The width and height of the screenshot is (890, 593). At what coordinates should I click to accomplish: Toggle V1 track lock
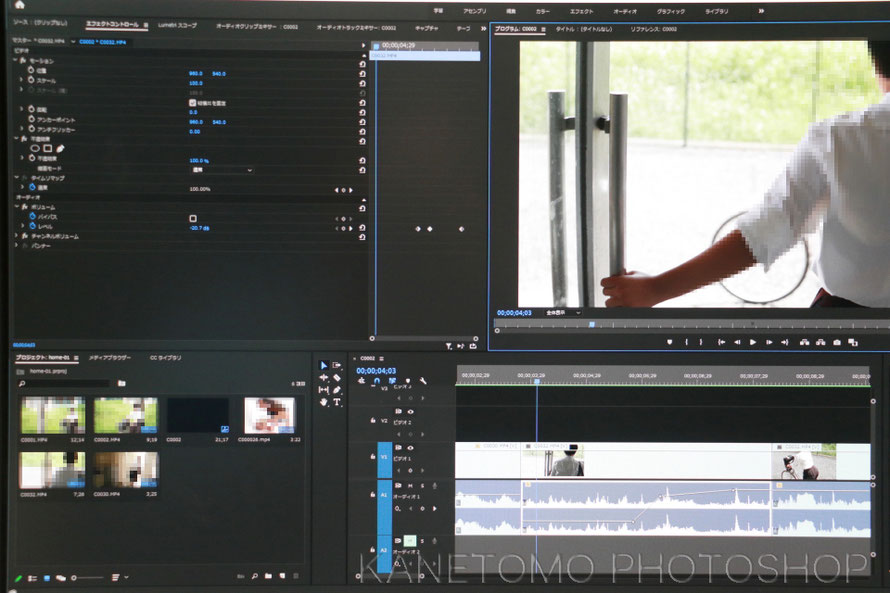pos(373,456)
